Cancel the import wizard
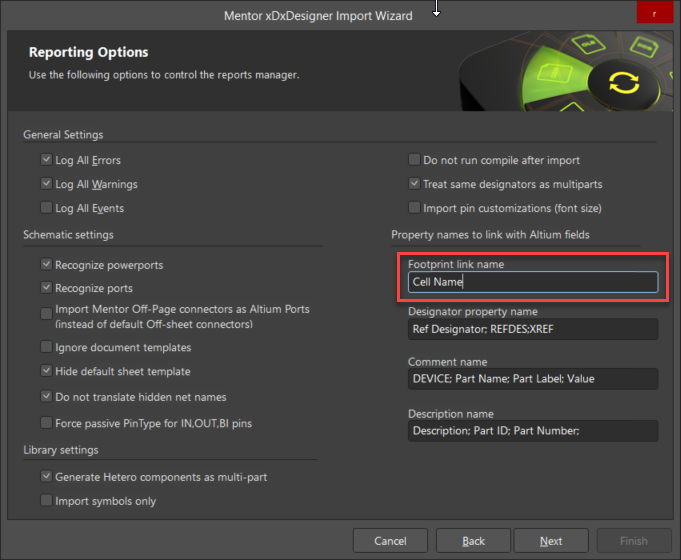Screen dimensions: 681x560 [390, 541]
